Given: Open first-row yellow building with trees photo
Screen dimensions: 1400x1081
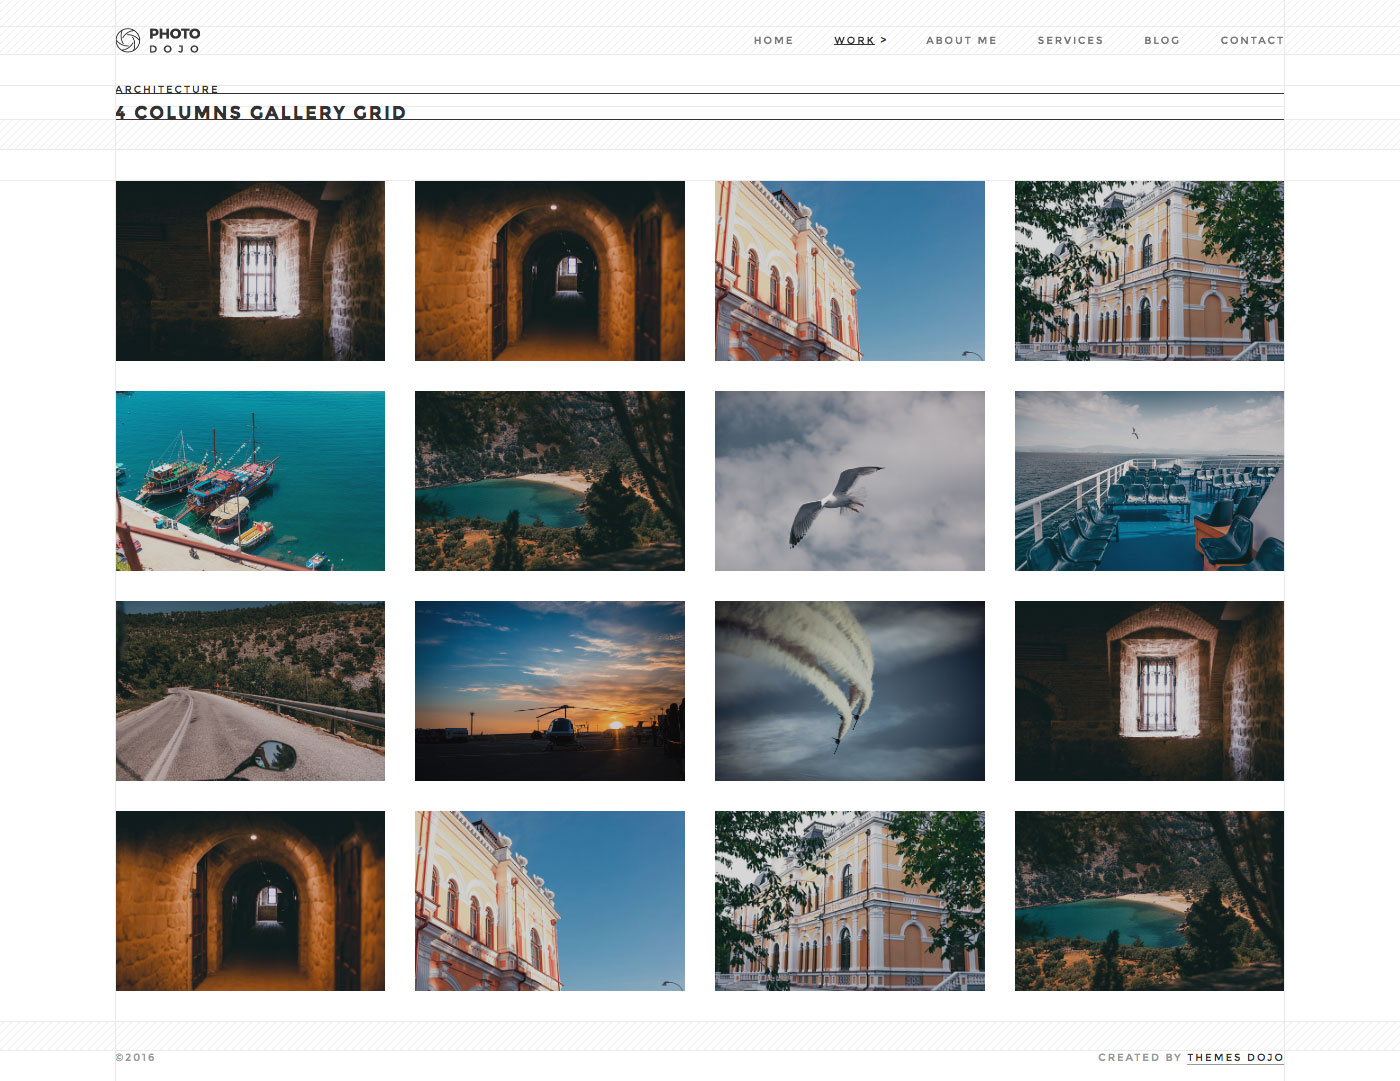Looking at the screenshot, I should (x=1149, y=271).
